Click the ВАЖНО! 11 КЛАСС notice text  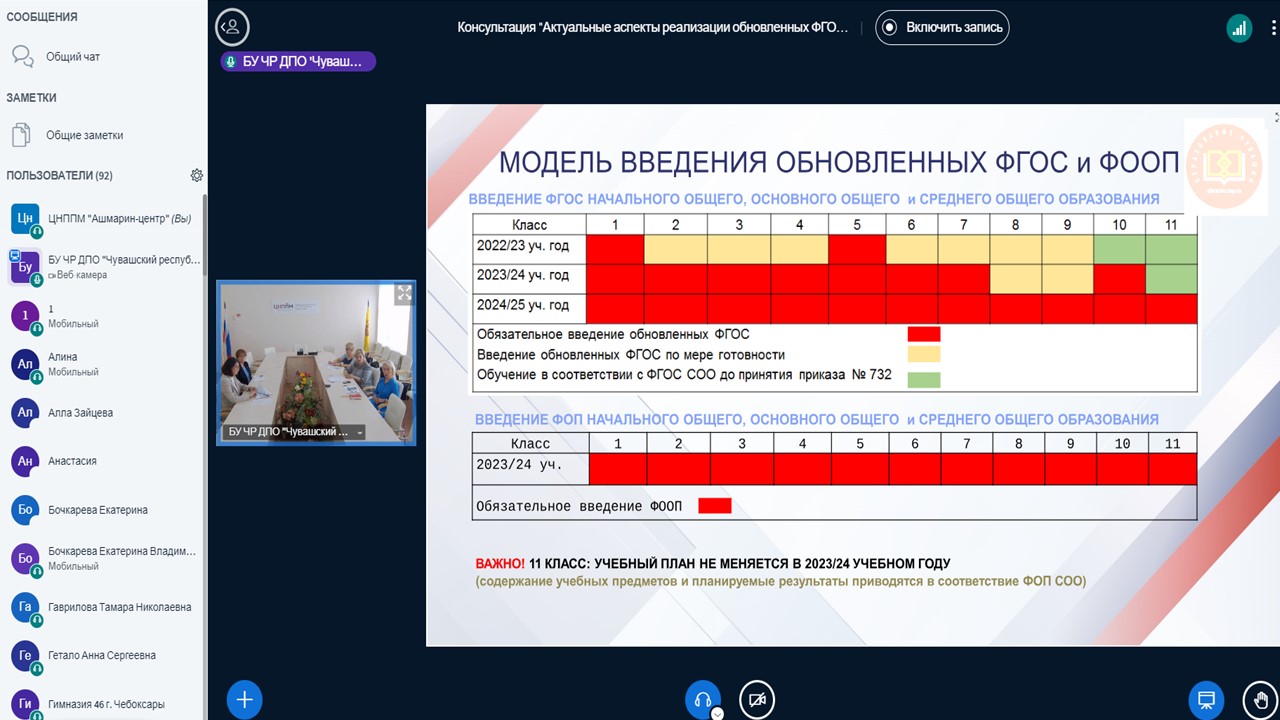click(x=713, y=564)
